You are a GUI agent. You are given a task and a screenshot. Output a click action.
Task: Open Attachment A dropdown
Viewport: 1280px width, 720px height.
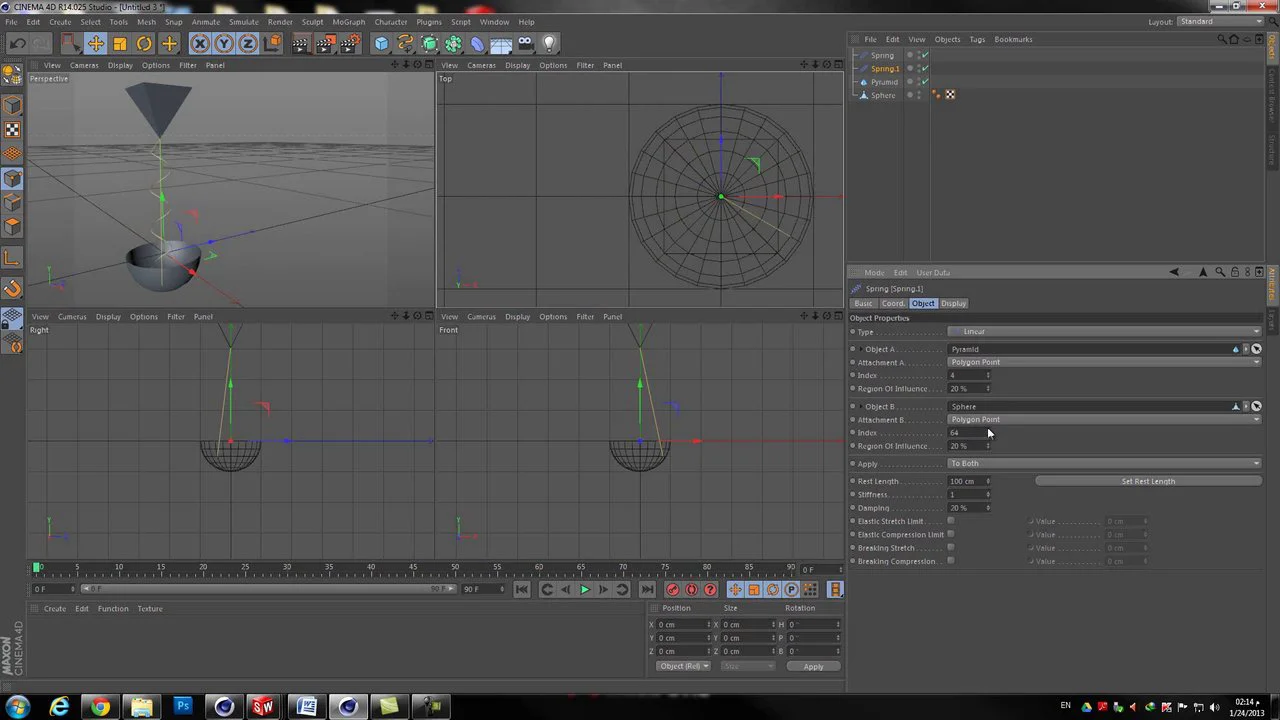tap(1104, 362)
